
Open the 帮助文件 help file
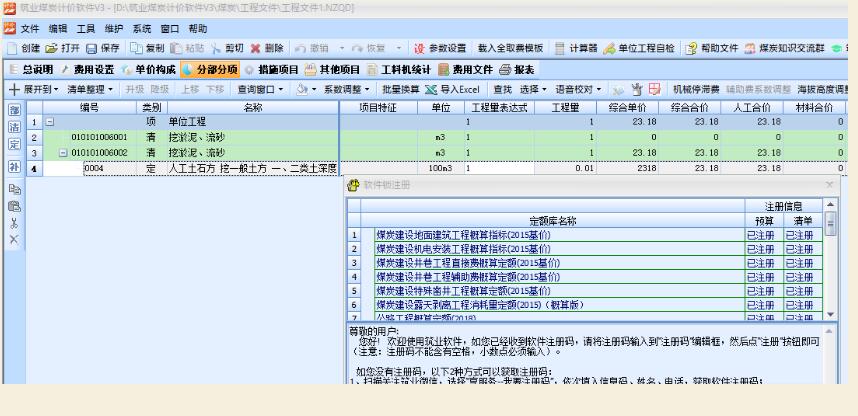tap(712, 48)
